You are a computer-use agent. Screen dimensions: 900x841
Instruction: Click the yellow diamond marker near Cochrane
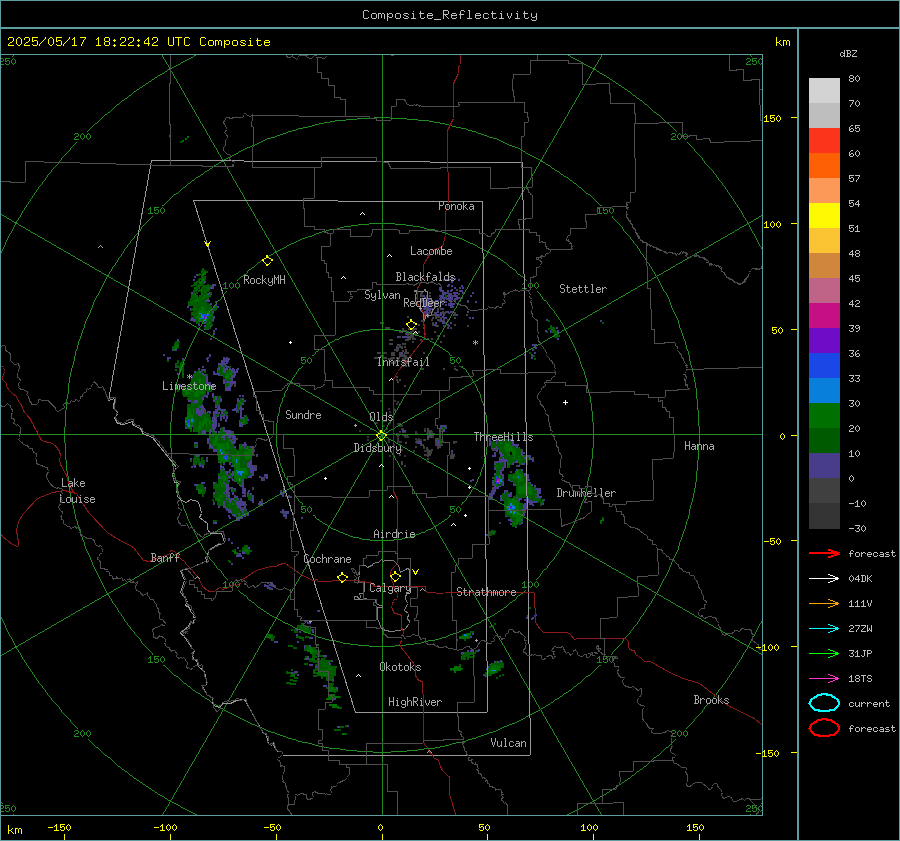point(342,577)
